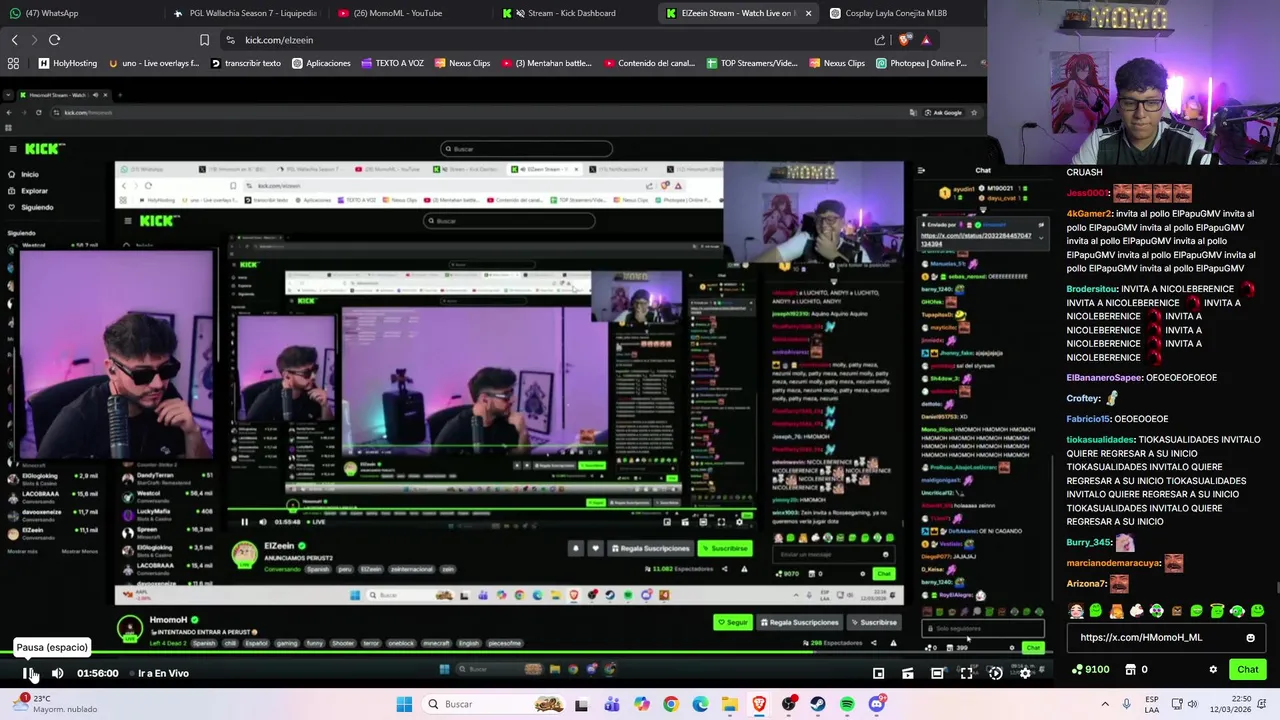
Task: Open TOP Streamers/Vide bookmark
Action: tap(752, 63)
